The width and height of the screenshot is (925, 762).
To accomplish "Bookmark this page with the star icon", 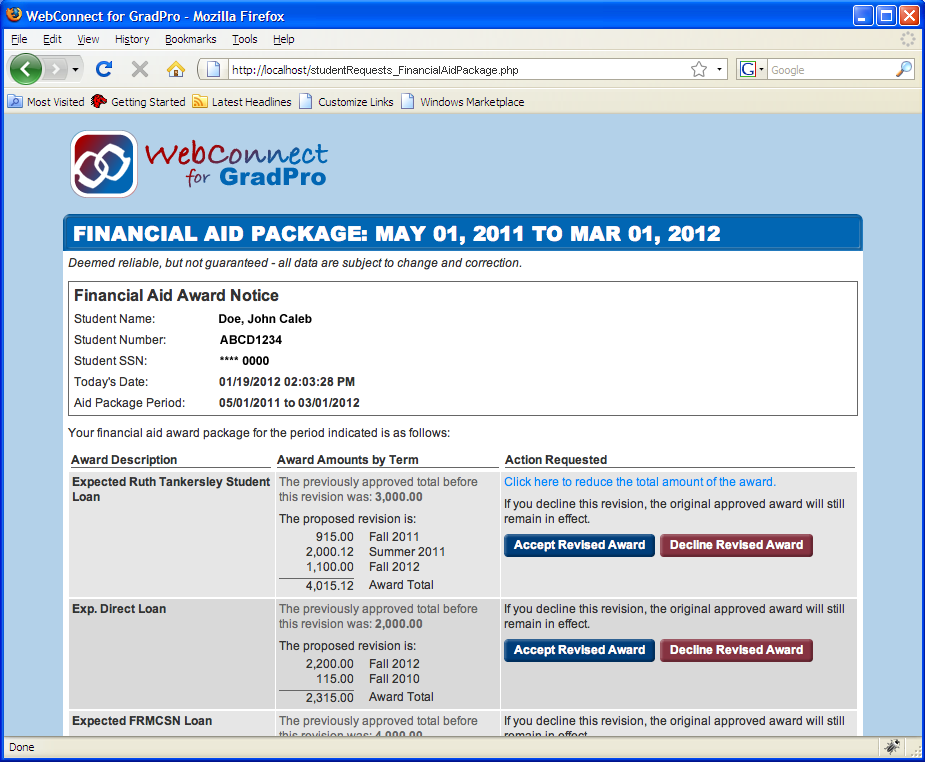I will point(699,70).
